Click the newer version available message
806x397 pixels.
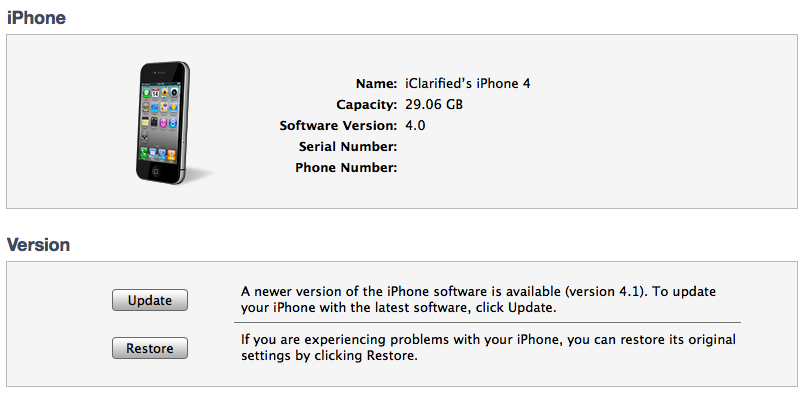pyautogui.click(x=478, y=300)
